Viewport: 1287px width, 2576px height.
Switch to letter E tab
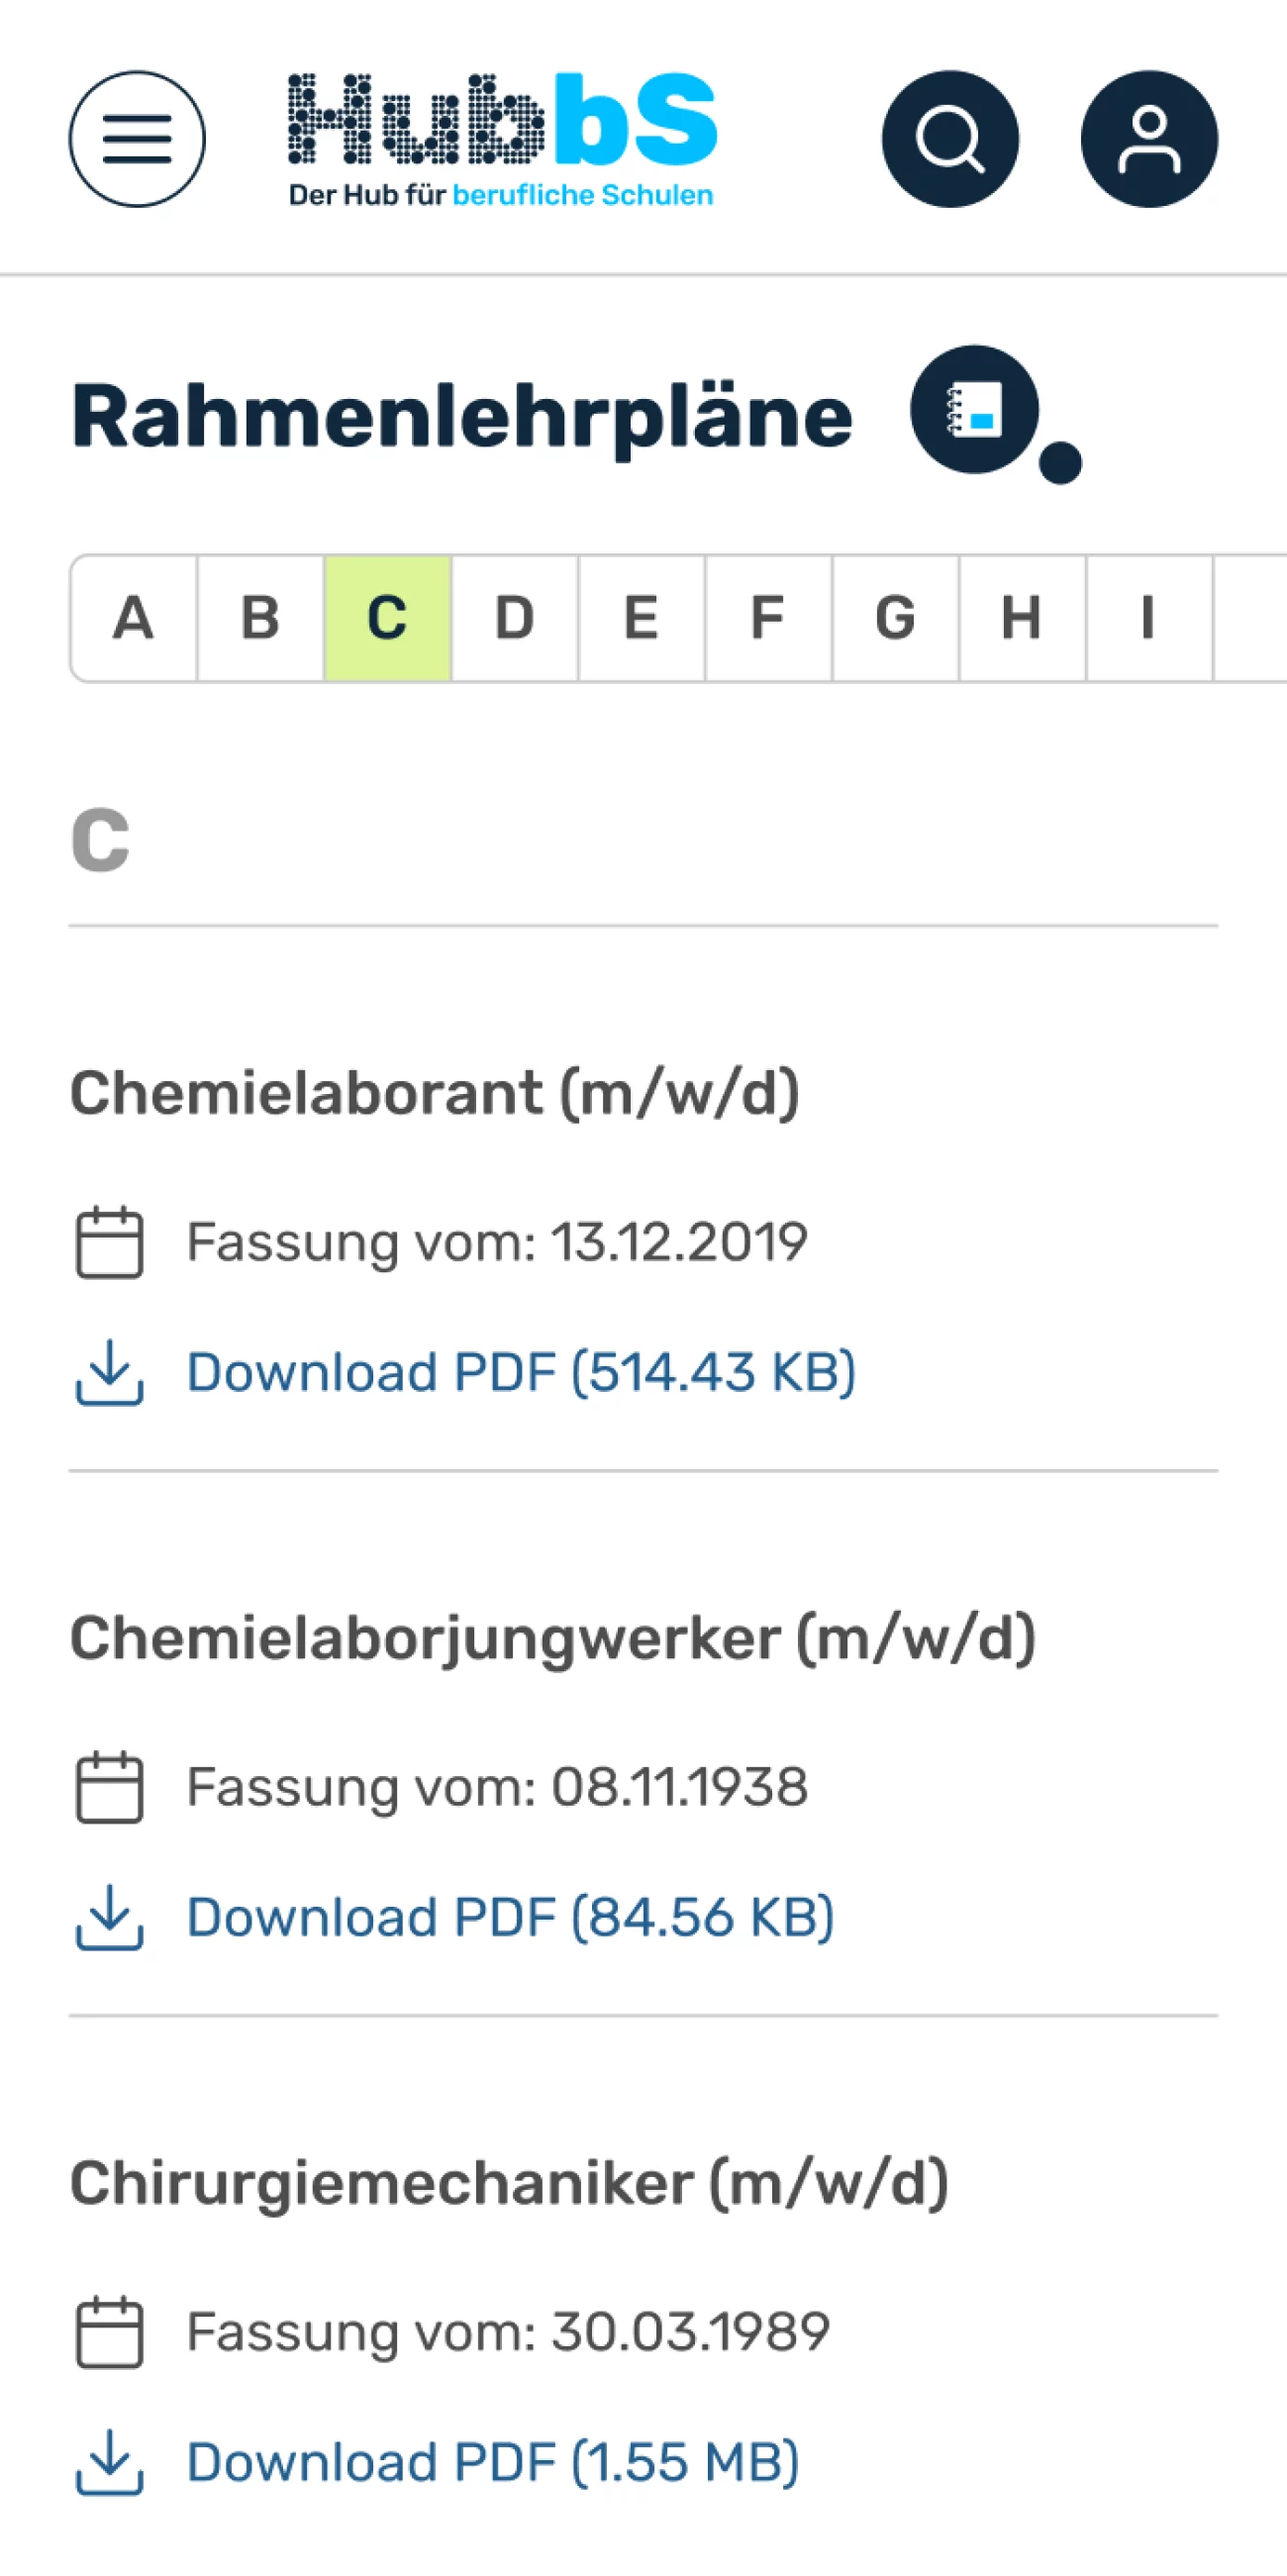(642, 618)
